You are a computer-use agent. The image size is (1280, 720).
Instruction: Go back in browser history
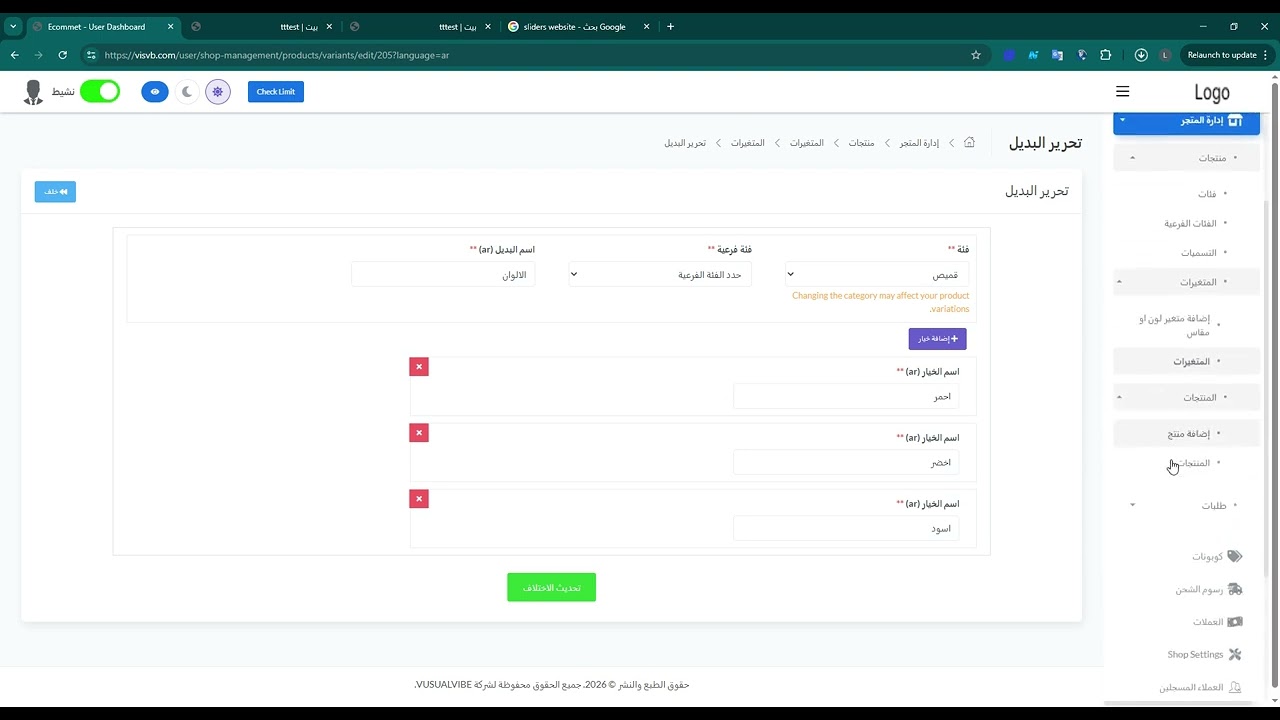click(15, 55)
